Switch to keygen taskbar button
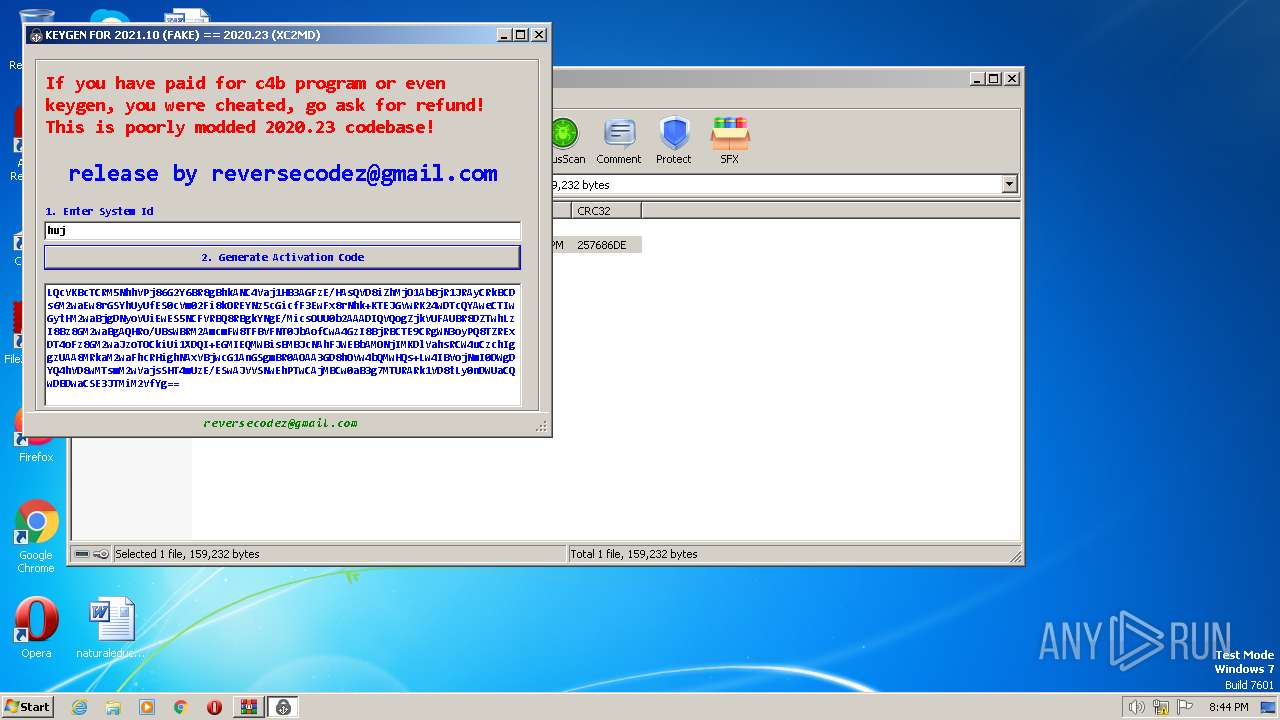The image size is (1280, 720). coord(283,707)
